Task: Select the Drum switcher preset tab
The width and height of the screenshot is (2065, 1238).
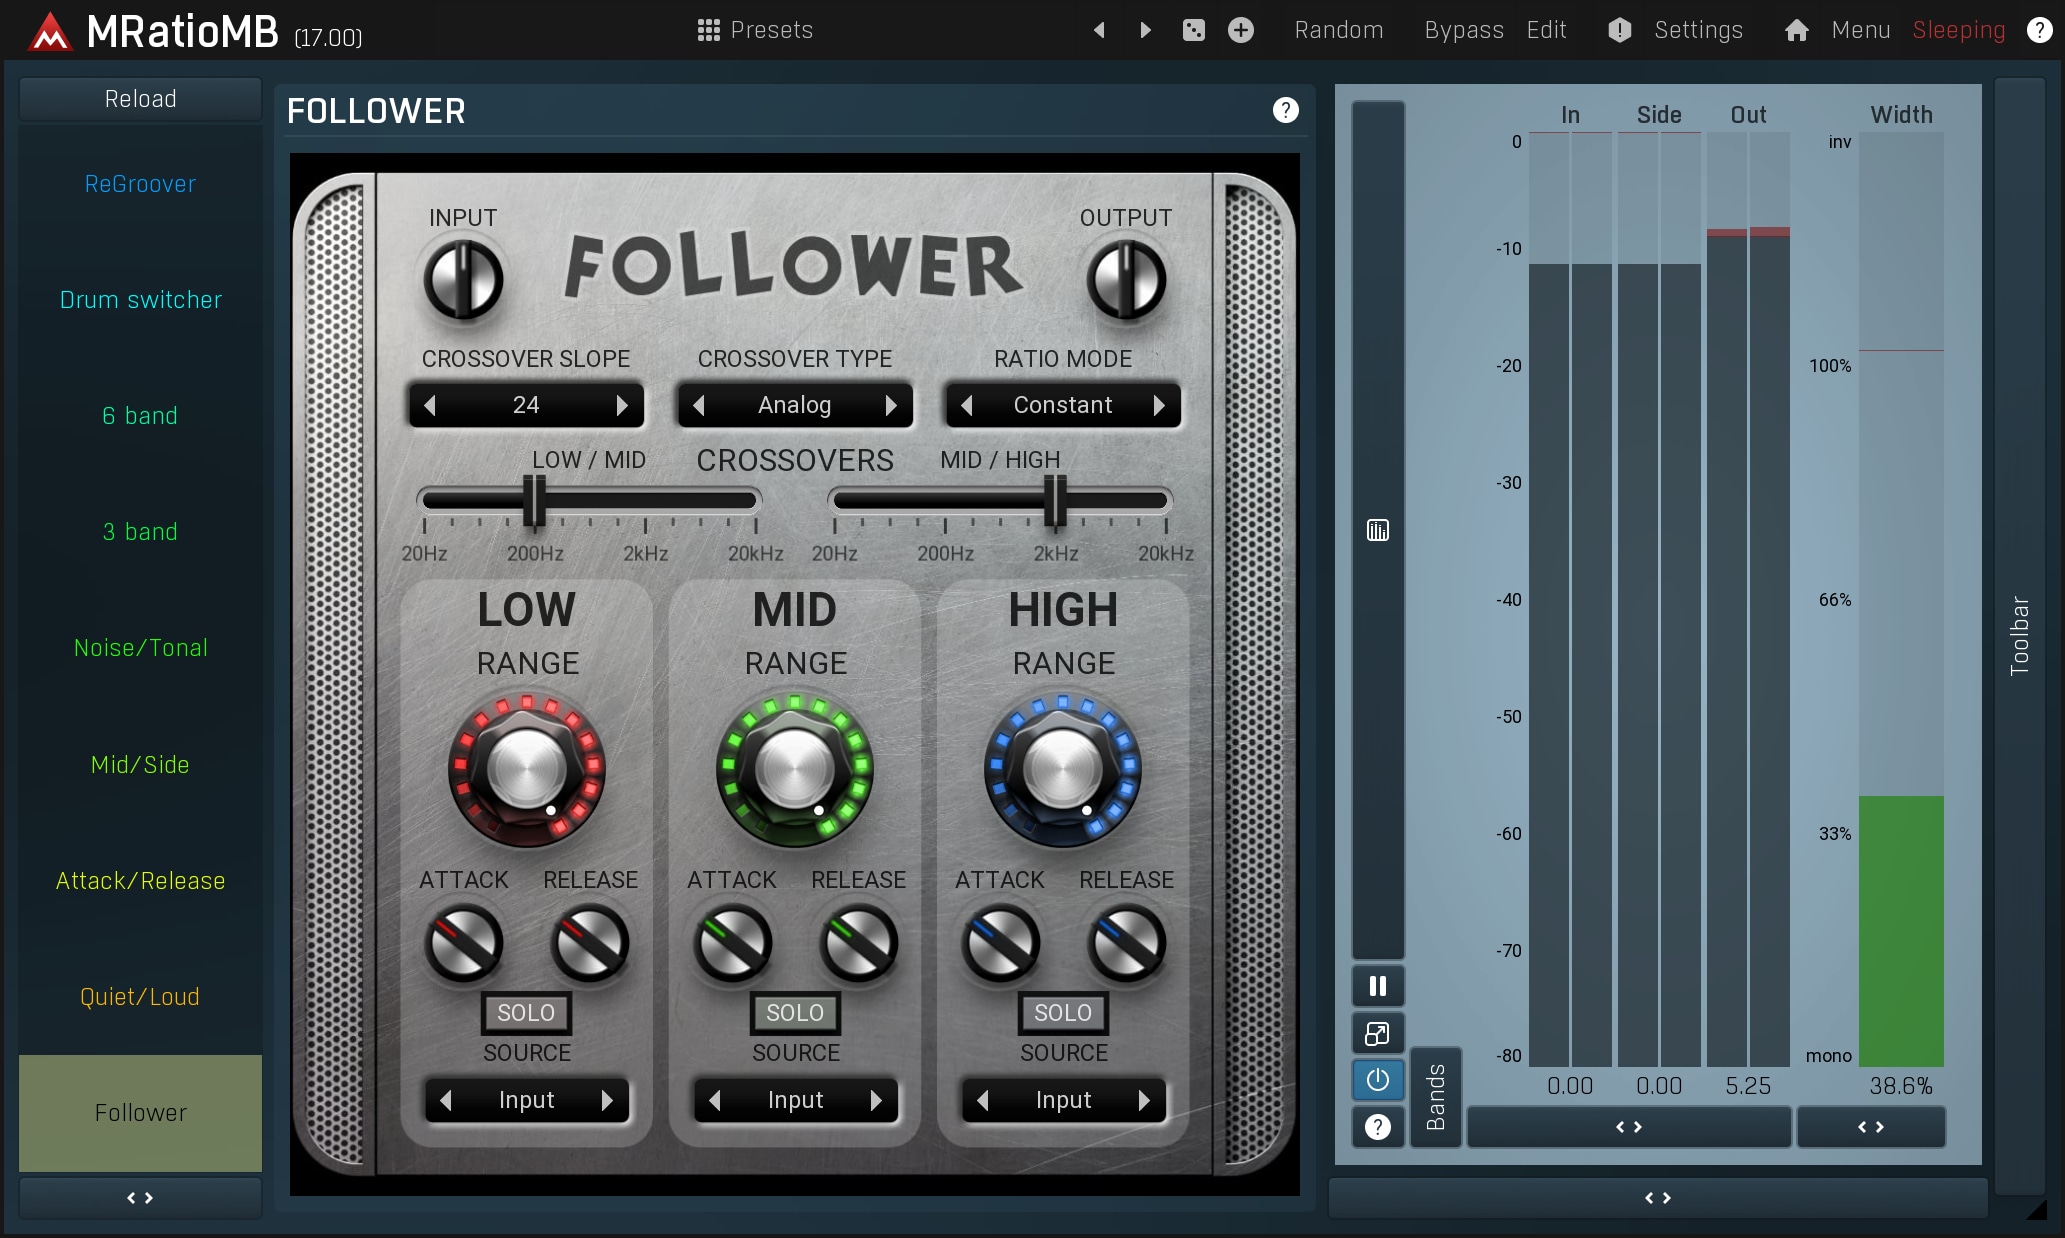Action: tap(140, 300)
